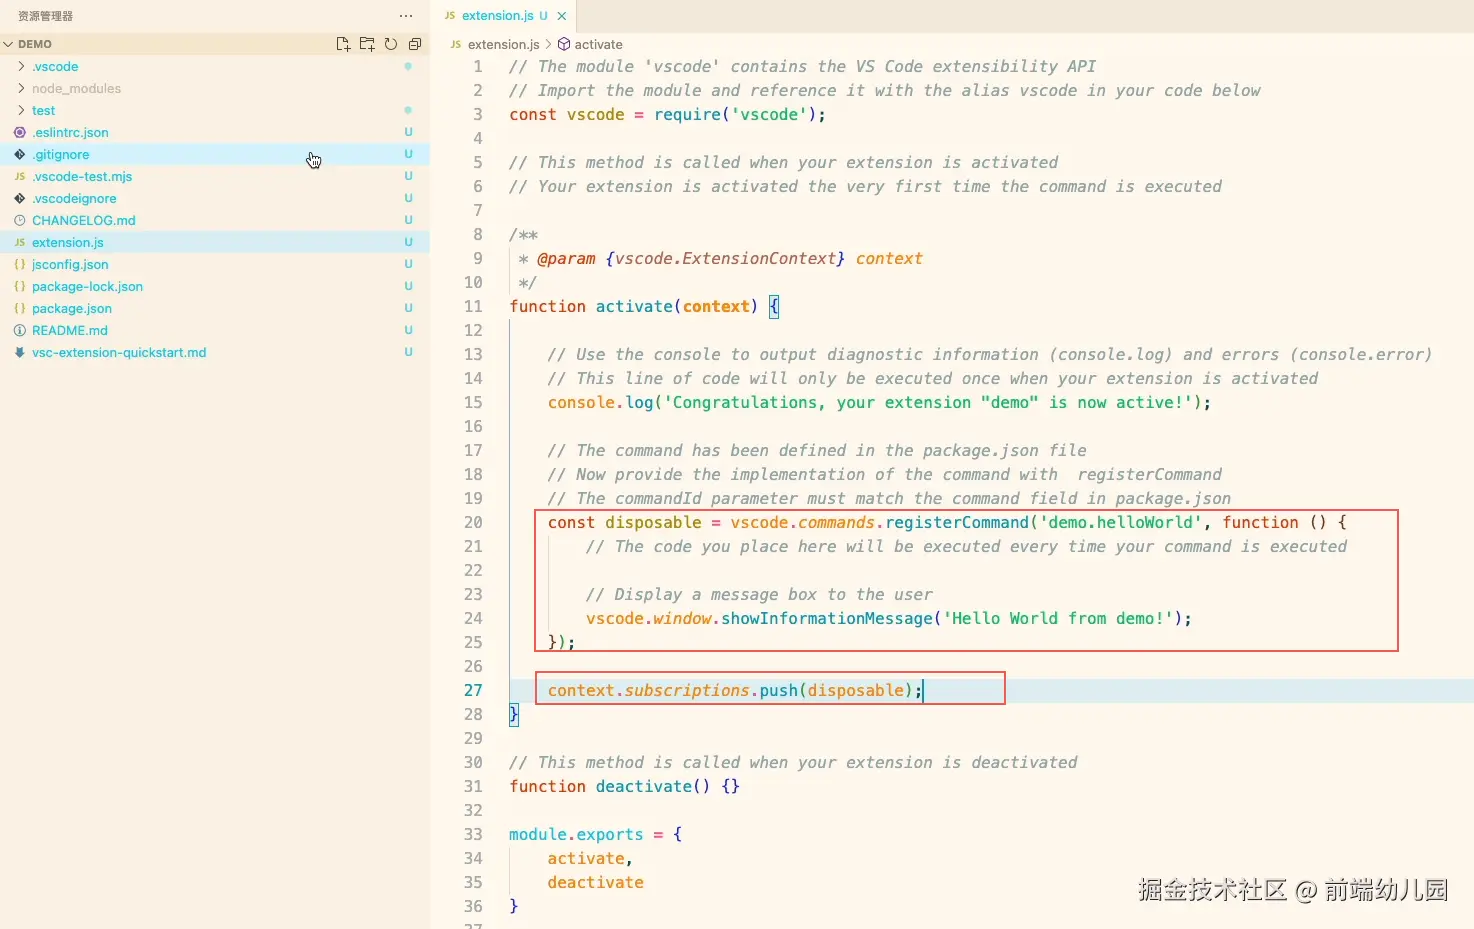Screen dimensions: 1474x929
Task: Click function name 'deactivate' on line 31
Action: click(644, 786)
